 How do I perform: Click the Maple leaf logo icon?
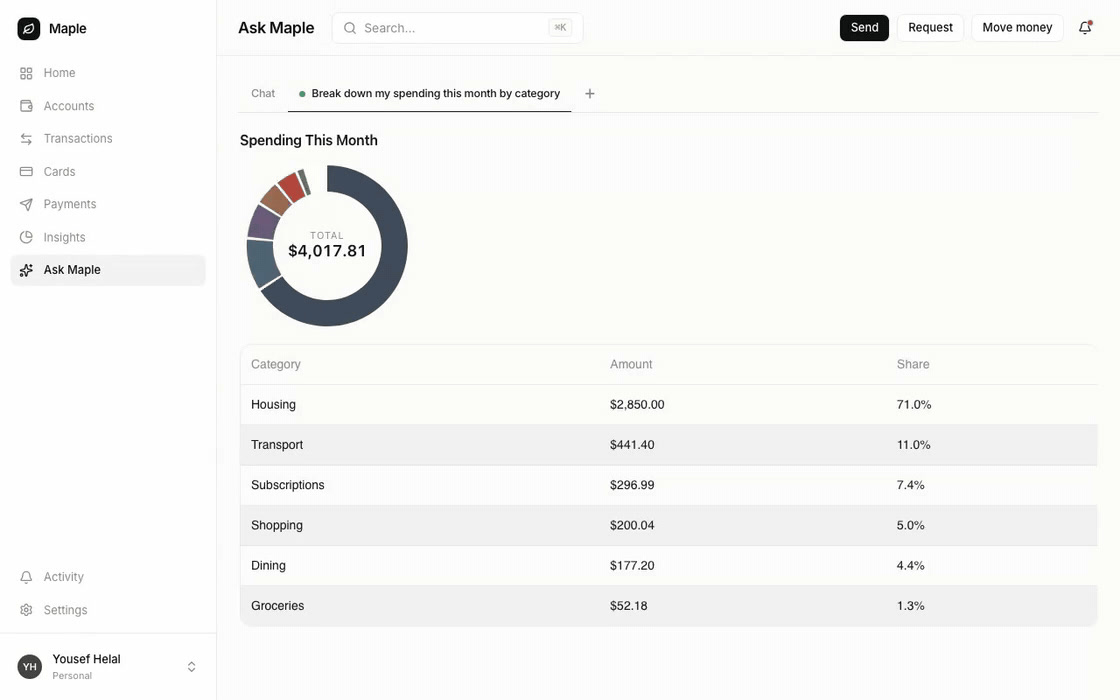(x=29, y=29)
